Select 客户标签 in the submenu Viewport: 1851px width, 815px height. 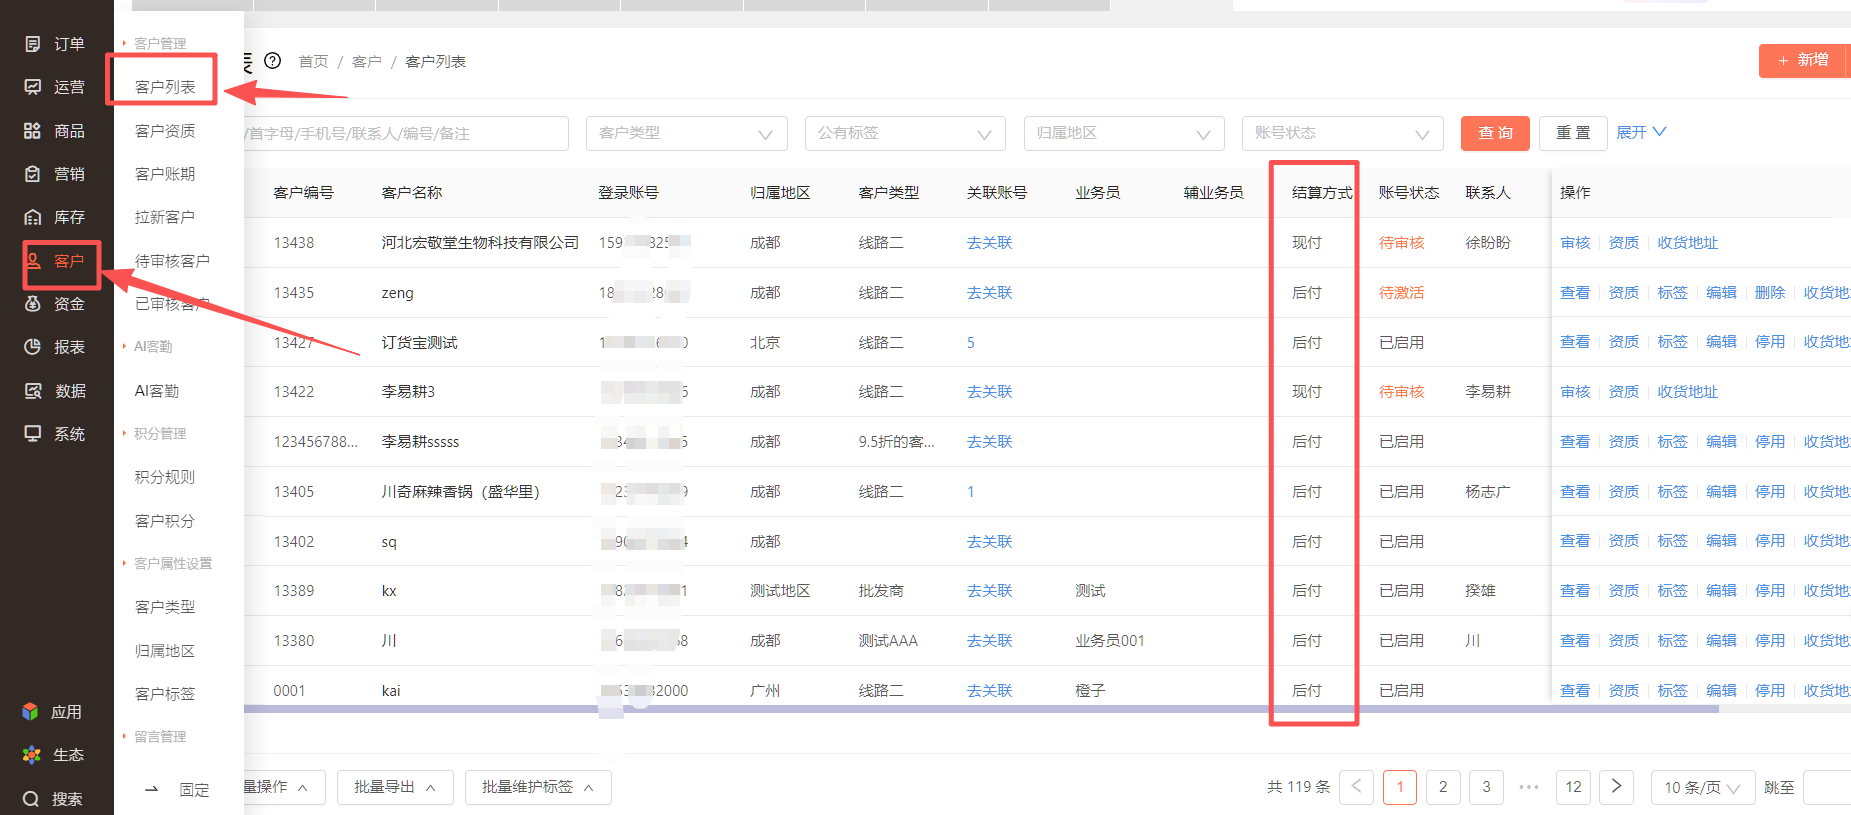pyautogui.click(x=165, y=694)
